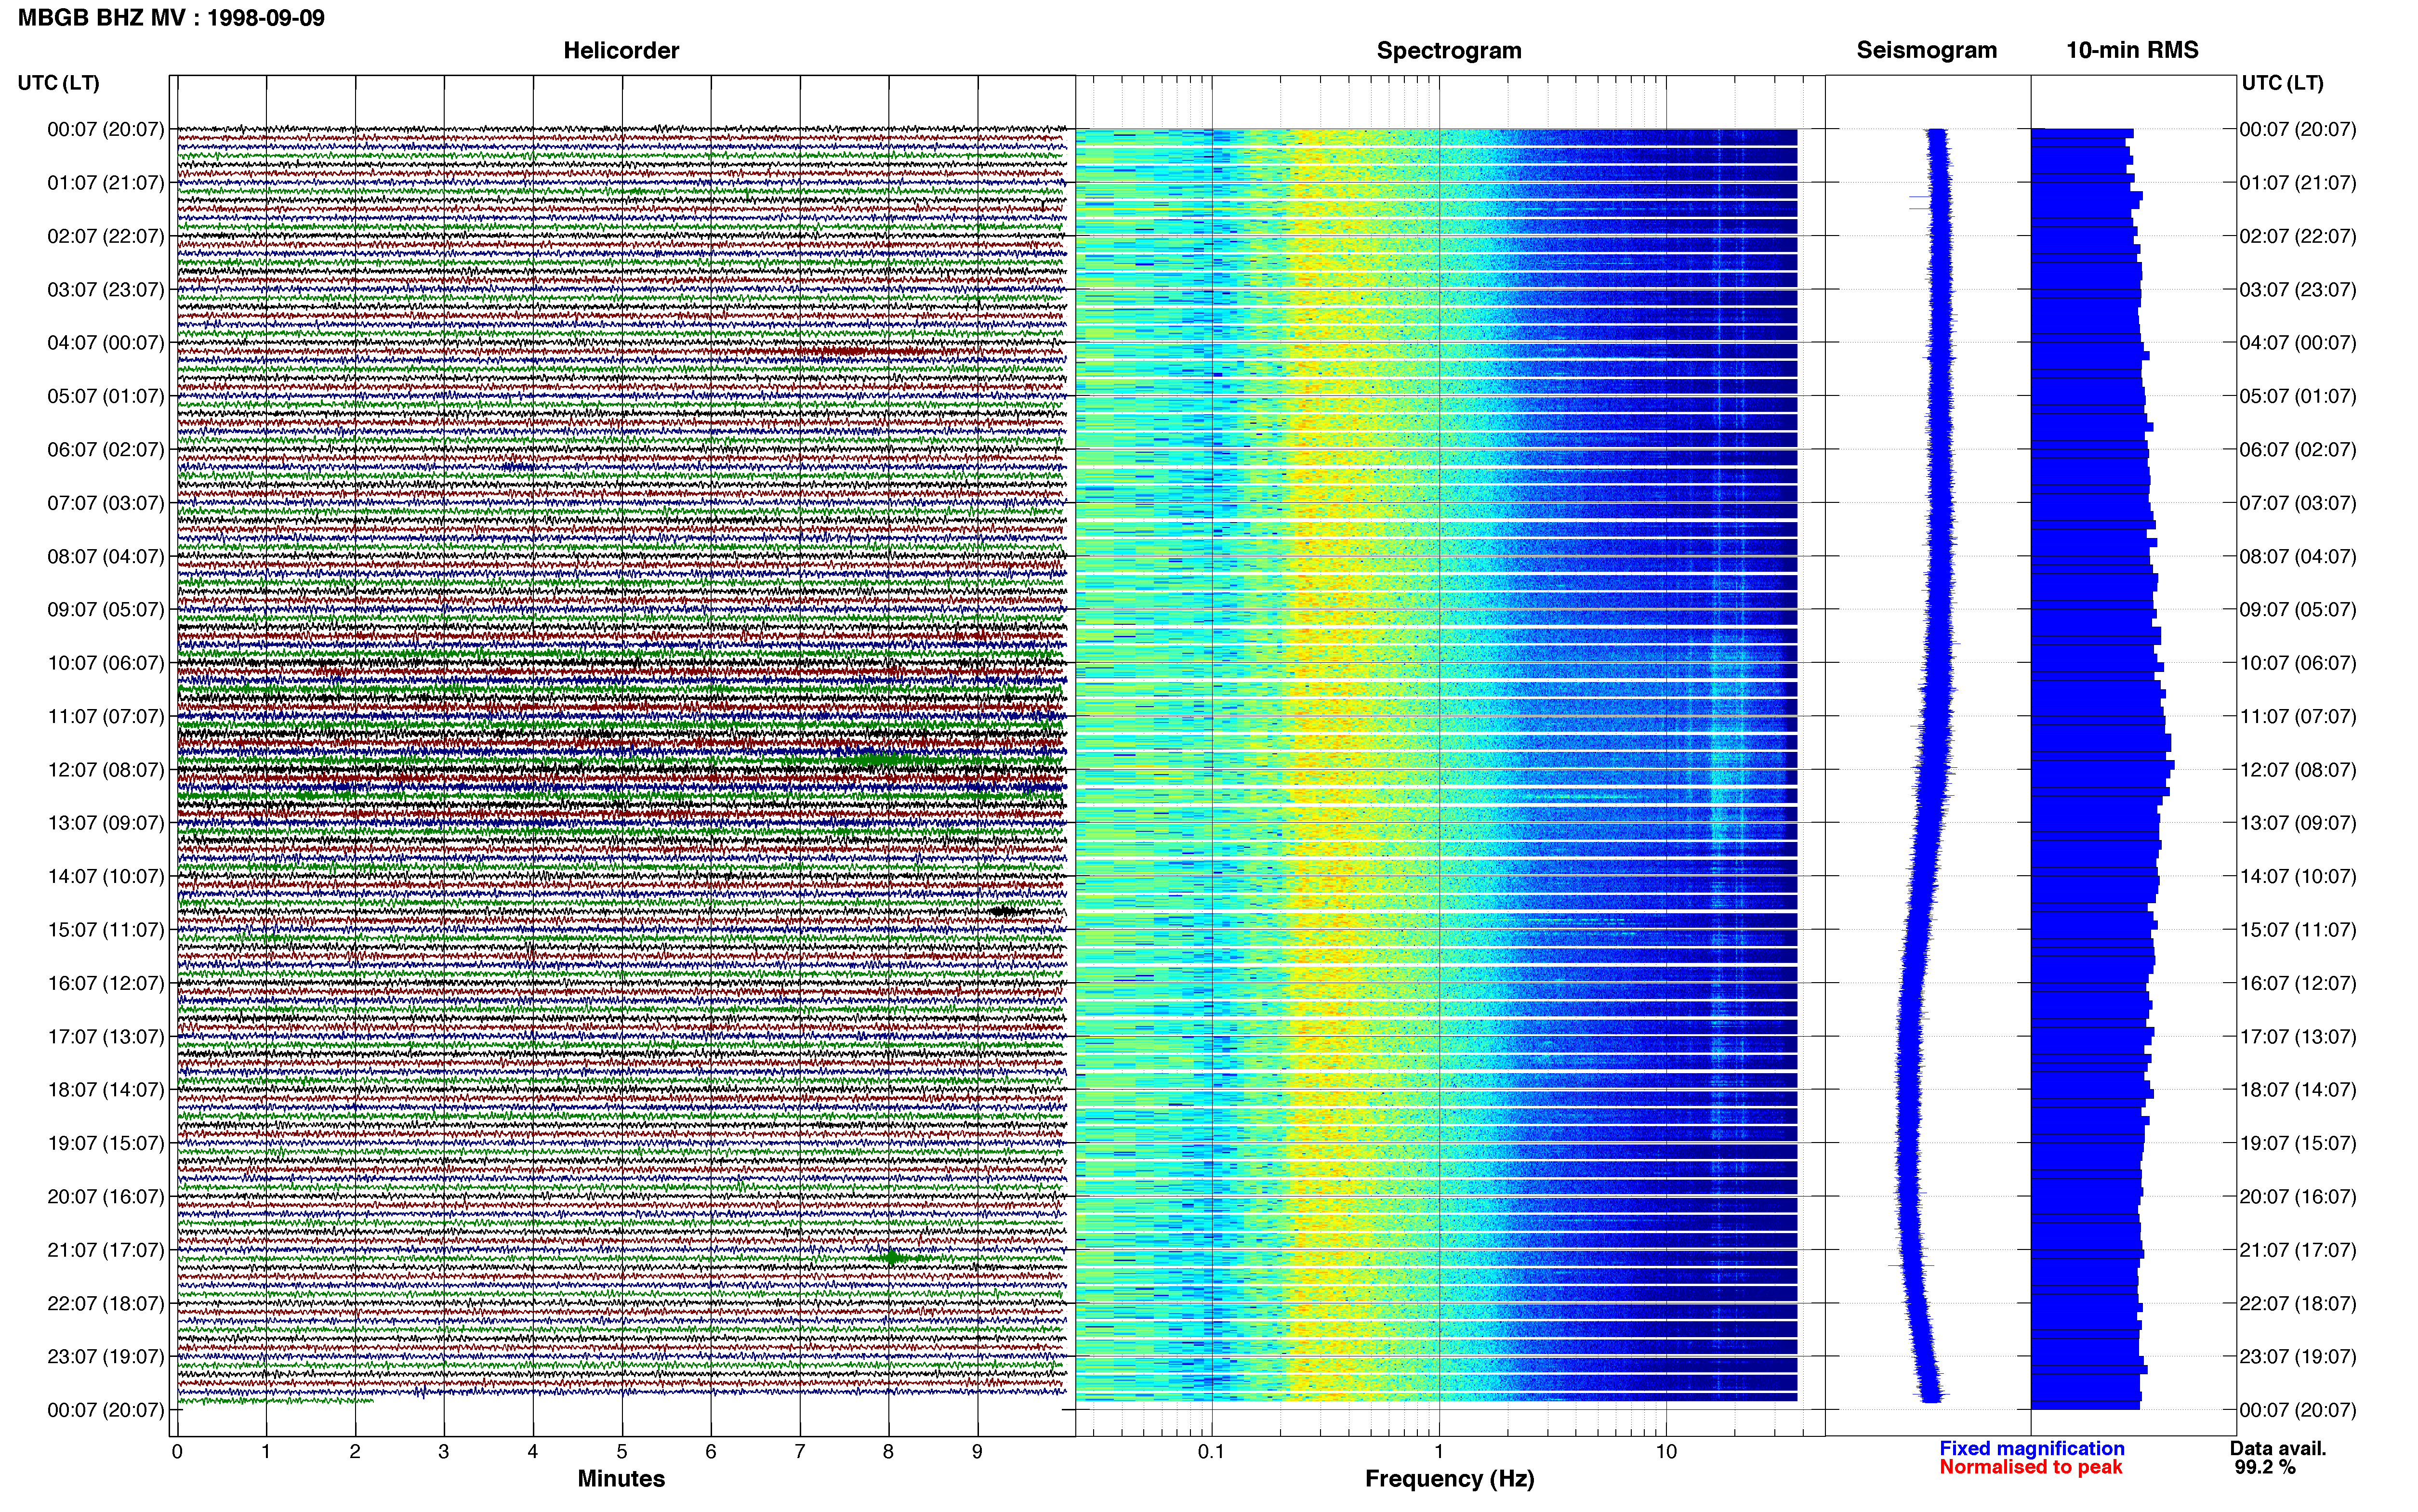Select the '10-min RMS' panel heading

coord(2132,50)
